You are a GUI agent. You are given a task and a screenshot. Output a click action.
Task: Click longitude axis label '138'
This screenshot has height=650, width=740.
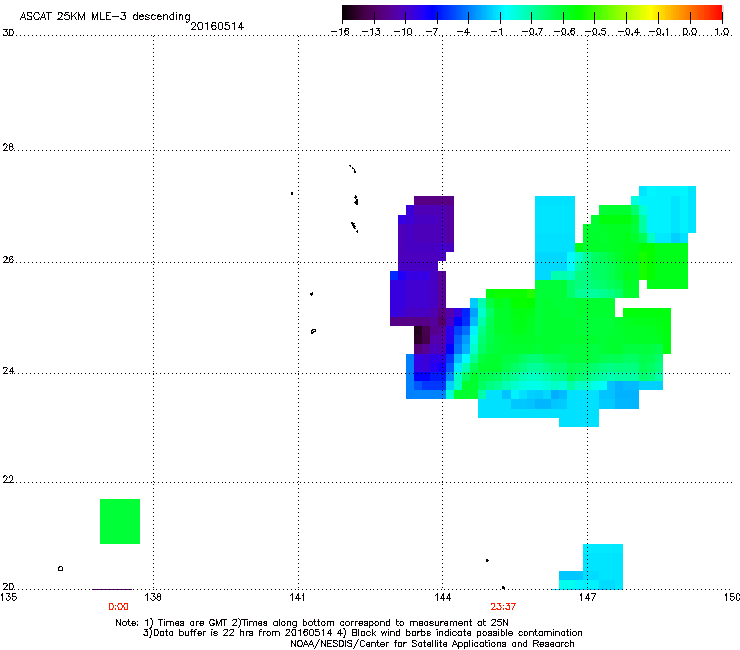click(x=152, y=597)
